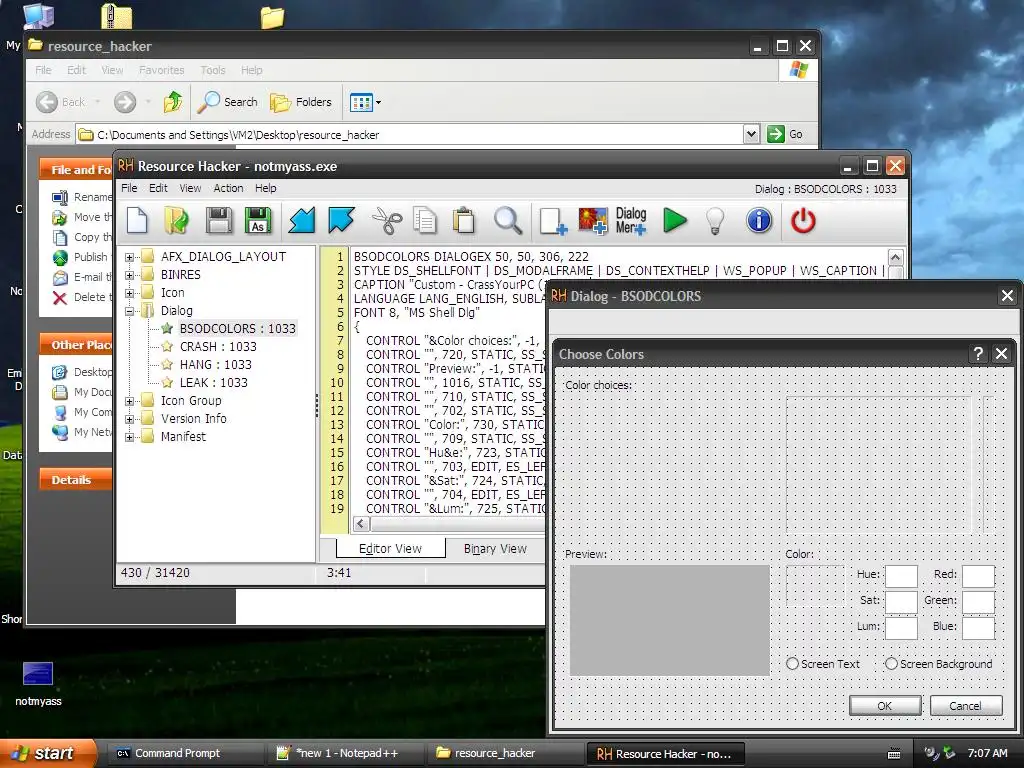This screenshot has height=768, width=1024.
Task: Collapse the Dialog tree node
Action: [x=129, y=312]
